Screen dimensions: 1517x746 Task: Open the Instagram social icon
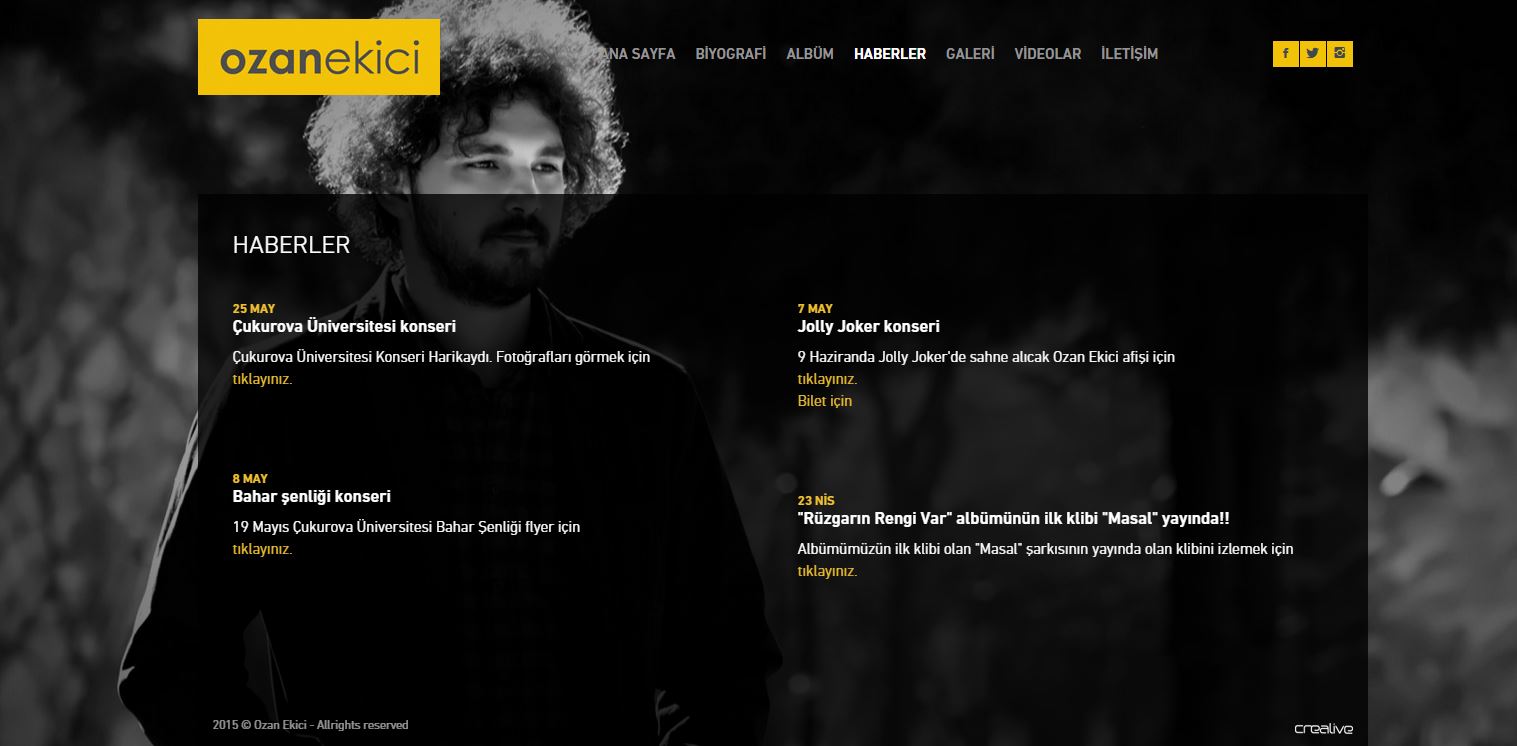(1340, 54)
